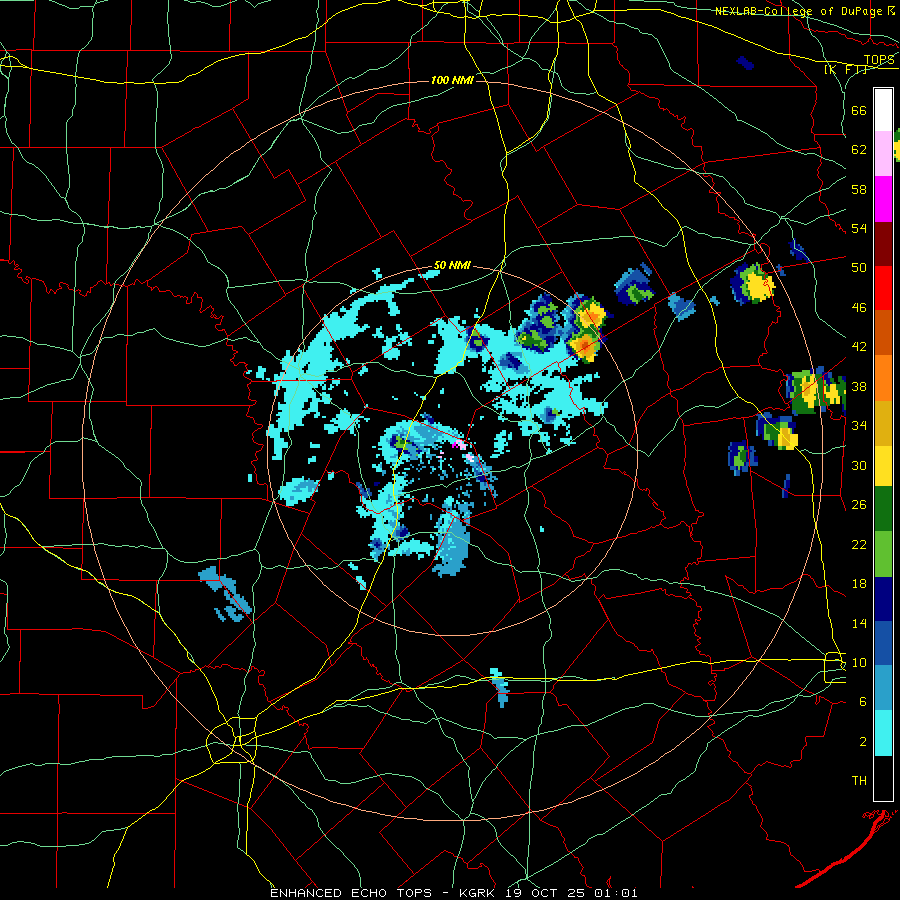Click the "62" legend value
The image size is (900, 900).
[x=859, y=149]
